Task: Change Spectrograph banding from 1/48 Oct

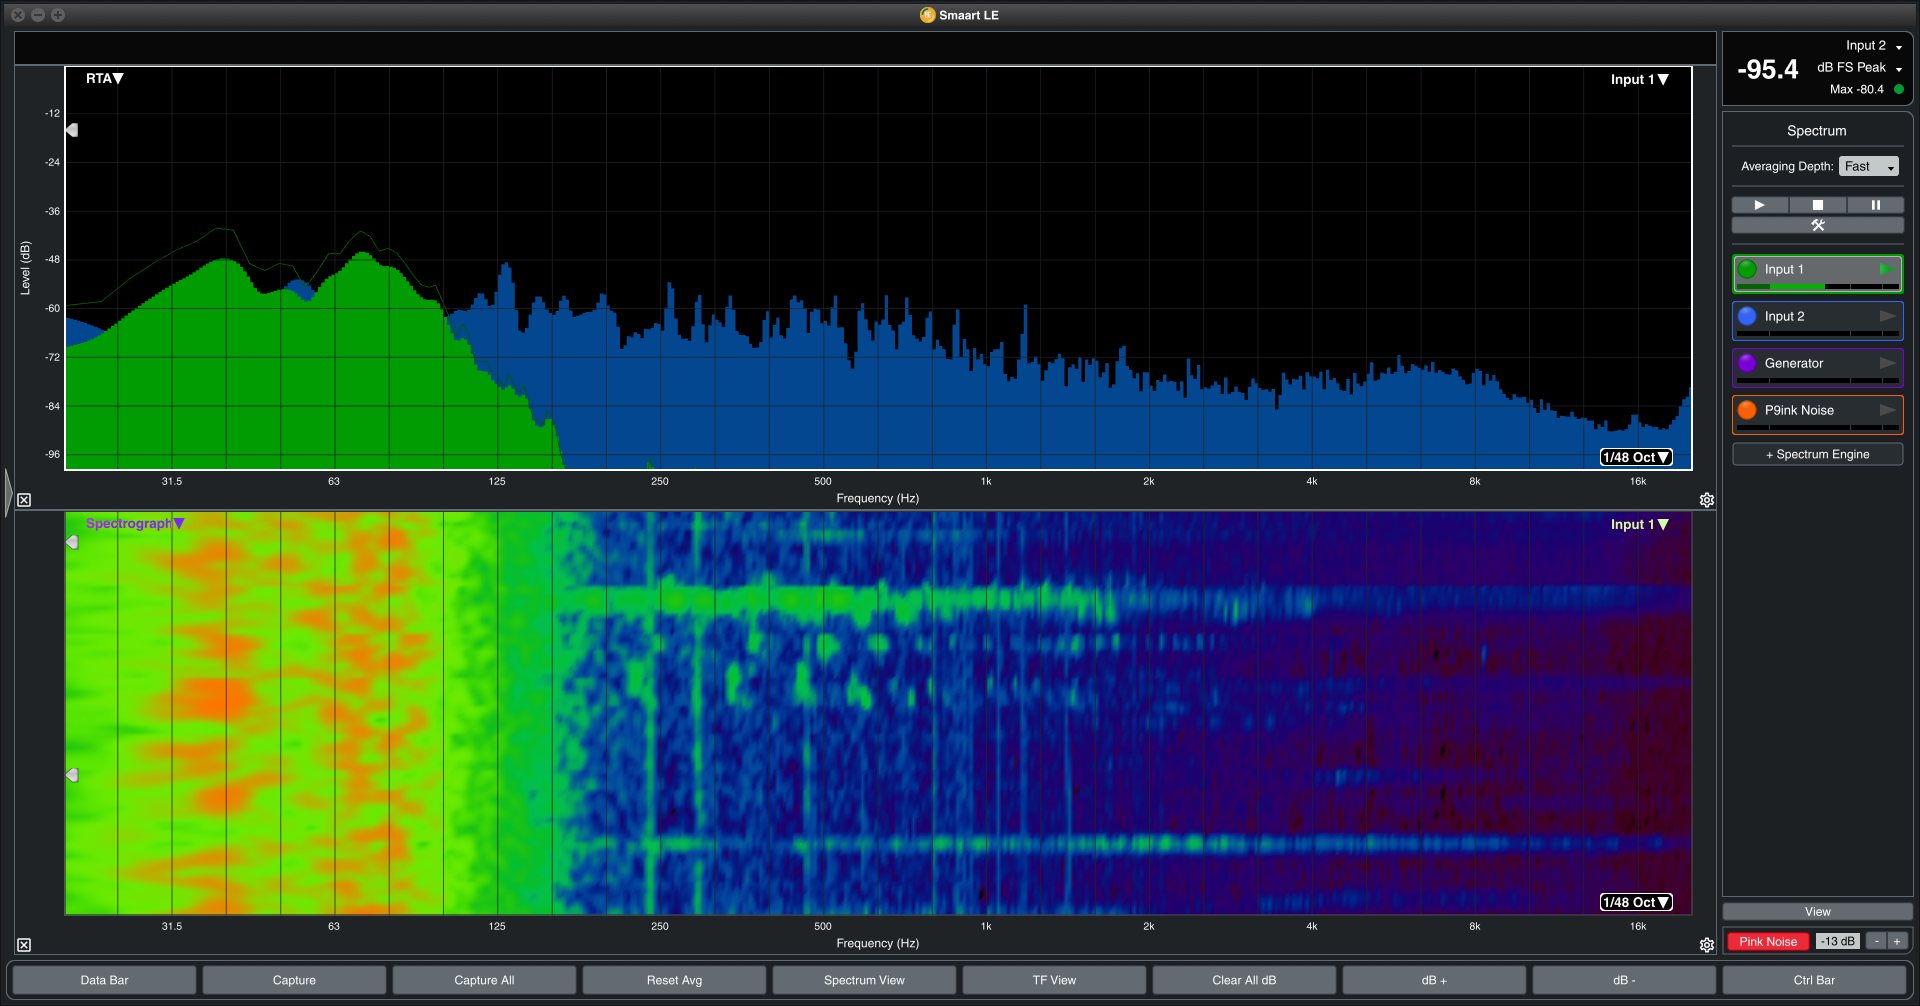Action: coord(1636,902)
